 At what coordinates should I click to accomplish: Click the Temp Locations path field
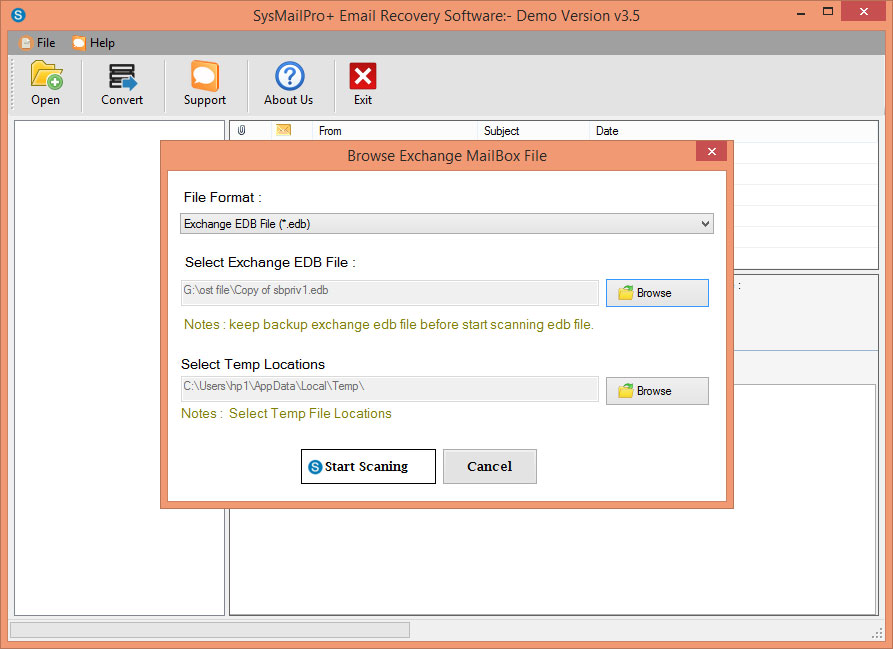click(x=390, y=388)
